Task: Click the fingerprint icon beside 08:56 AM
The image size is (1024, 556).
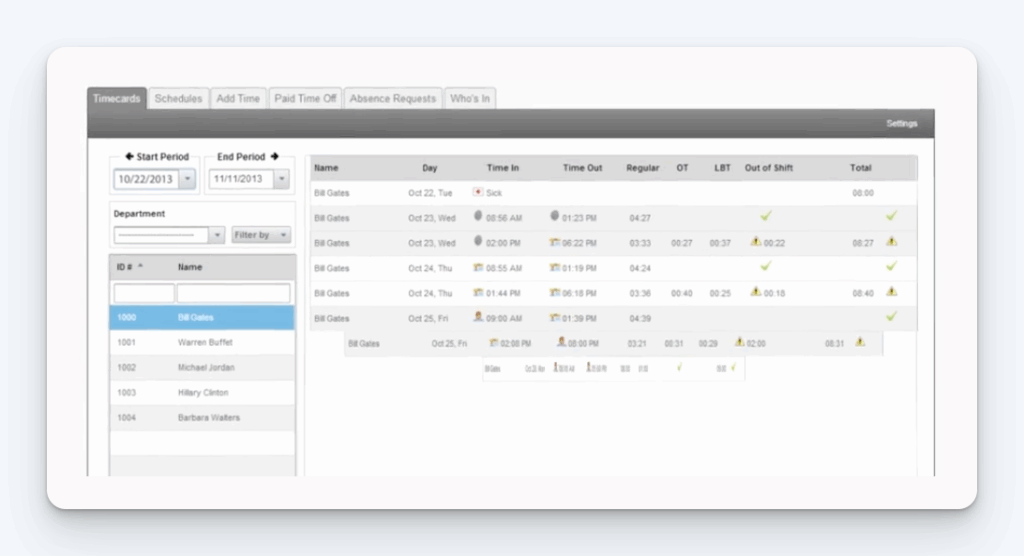Action: click(x=478, y=216)
